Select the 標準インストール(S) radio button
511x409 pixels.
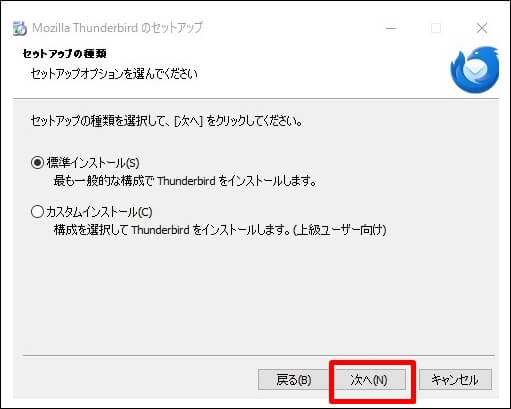click(x=37, y=163)
